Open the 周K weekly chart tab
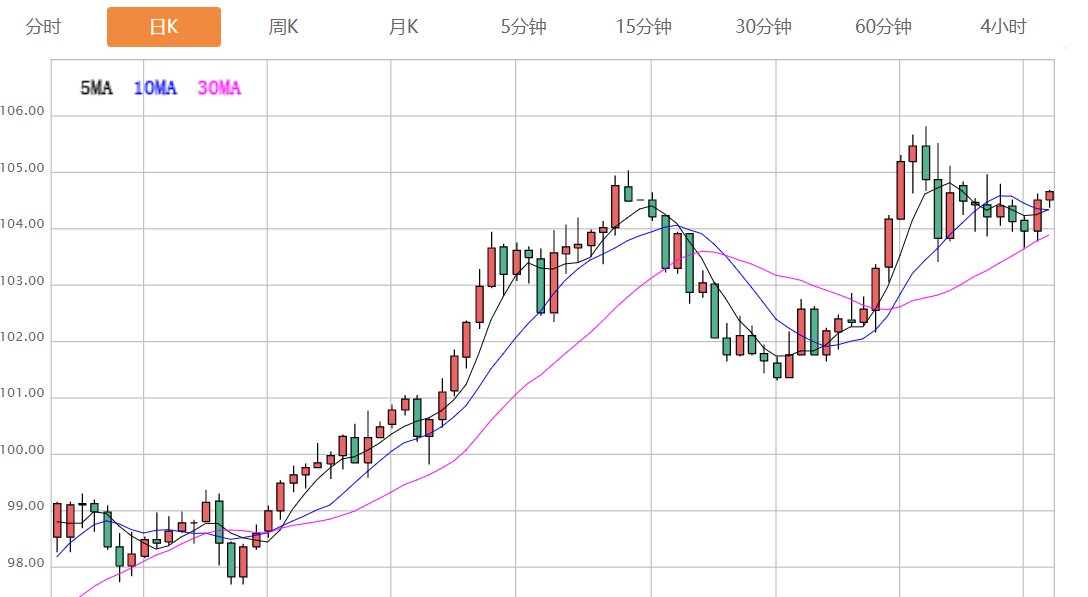1088x597 pixels. [283, 27]
